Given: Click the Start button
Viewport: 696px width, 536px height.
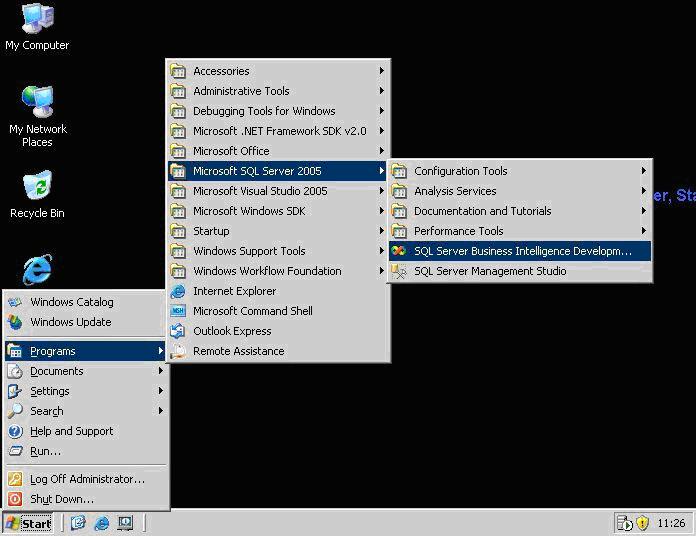Looking at the screenshot, I should (28, 523).
